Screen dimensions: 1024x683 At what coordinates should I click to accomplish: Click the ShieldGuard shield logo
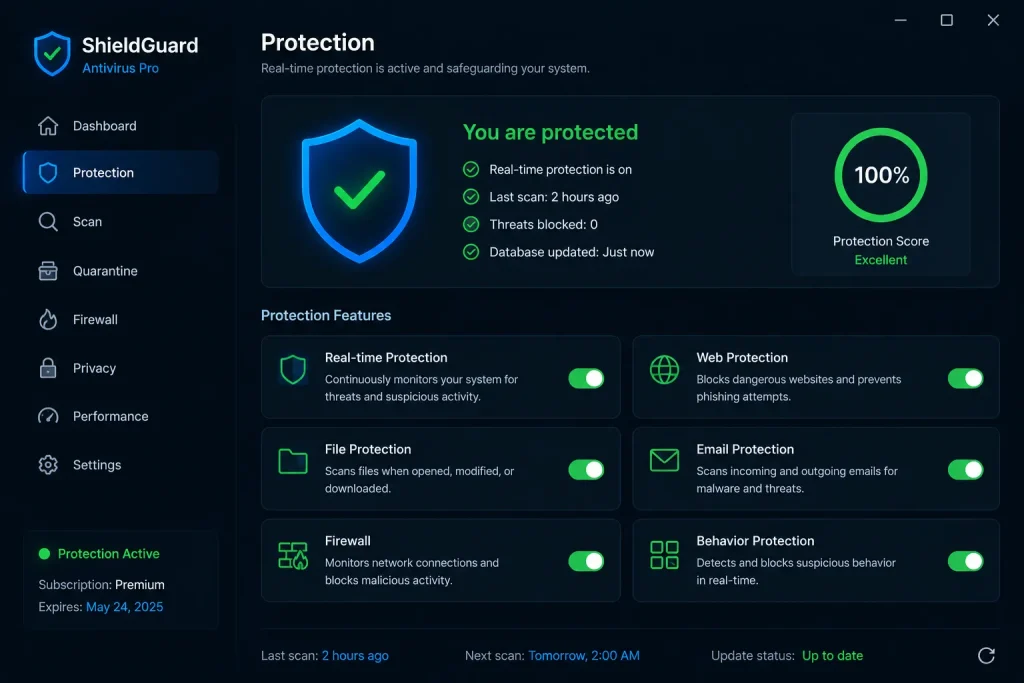[x=52, y=54]
